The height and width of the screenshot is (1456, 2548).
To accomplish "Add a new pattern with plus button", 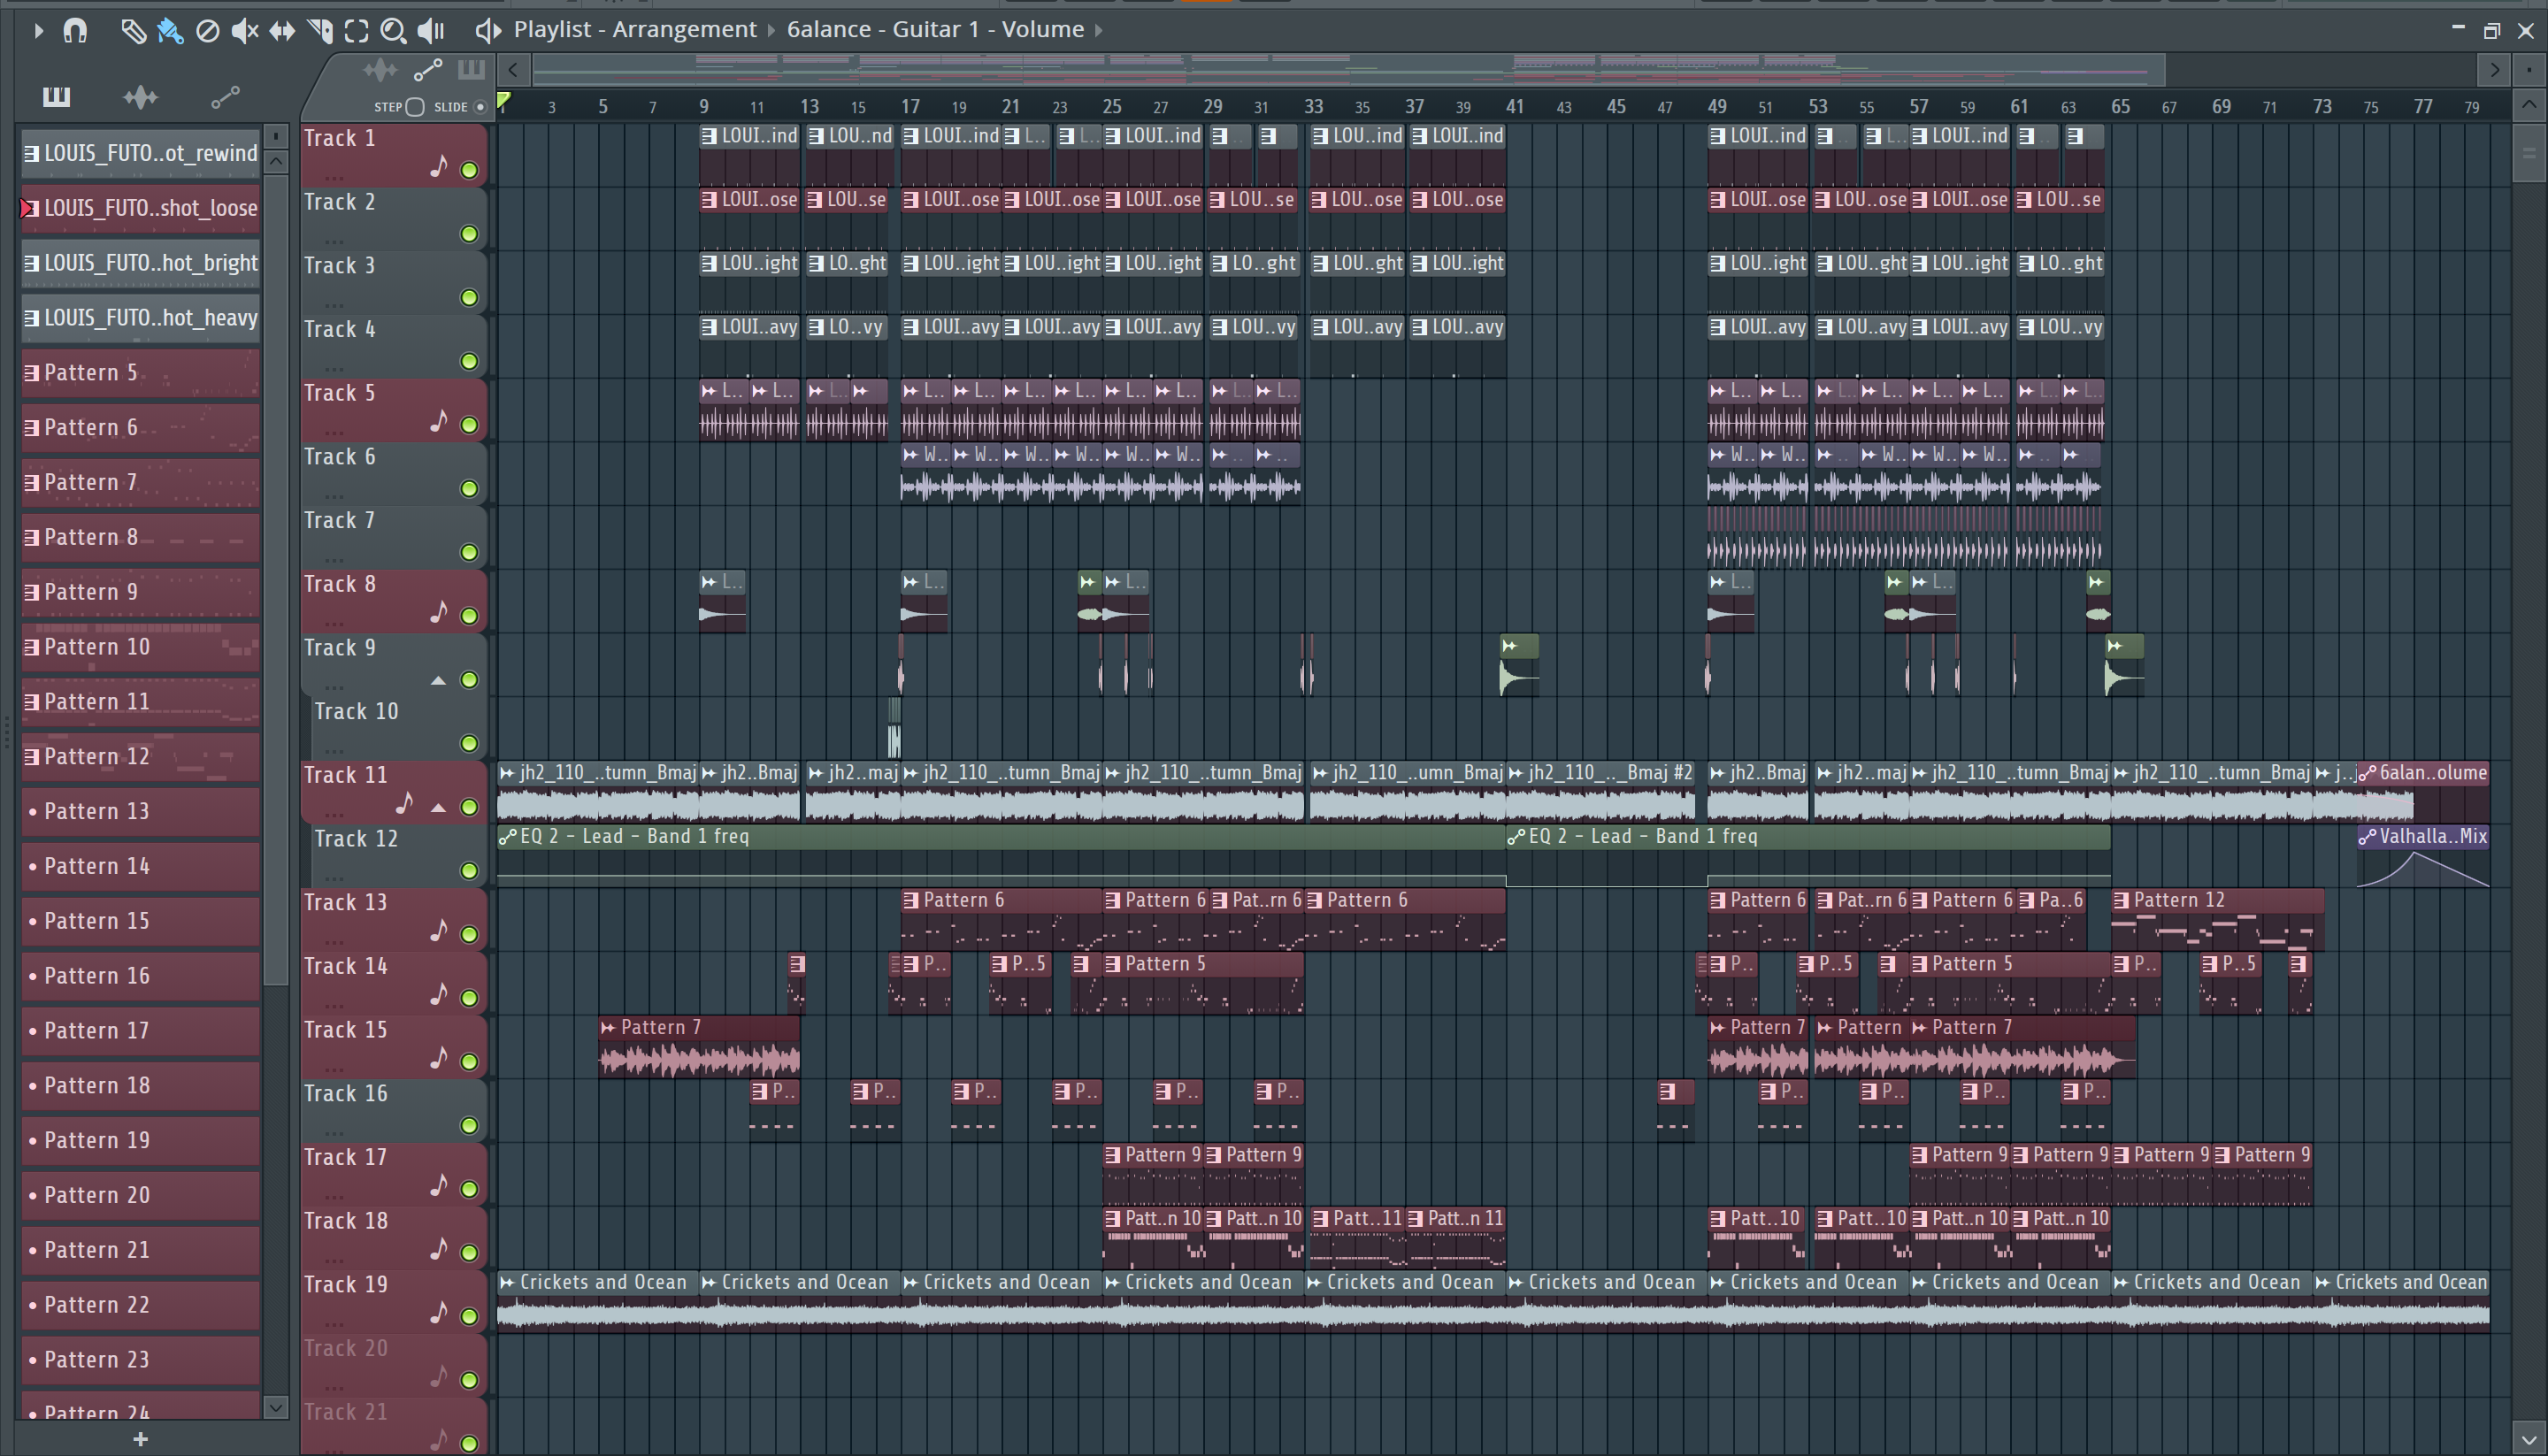I will pos(141,1439).
